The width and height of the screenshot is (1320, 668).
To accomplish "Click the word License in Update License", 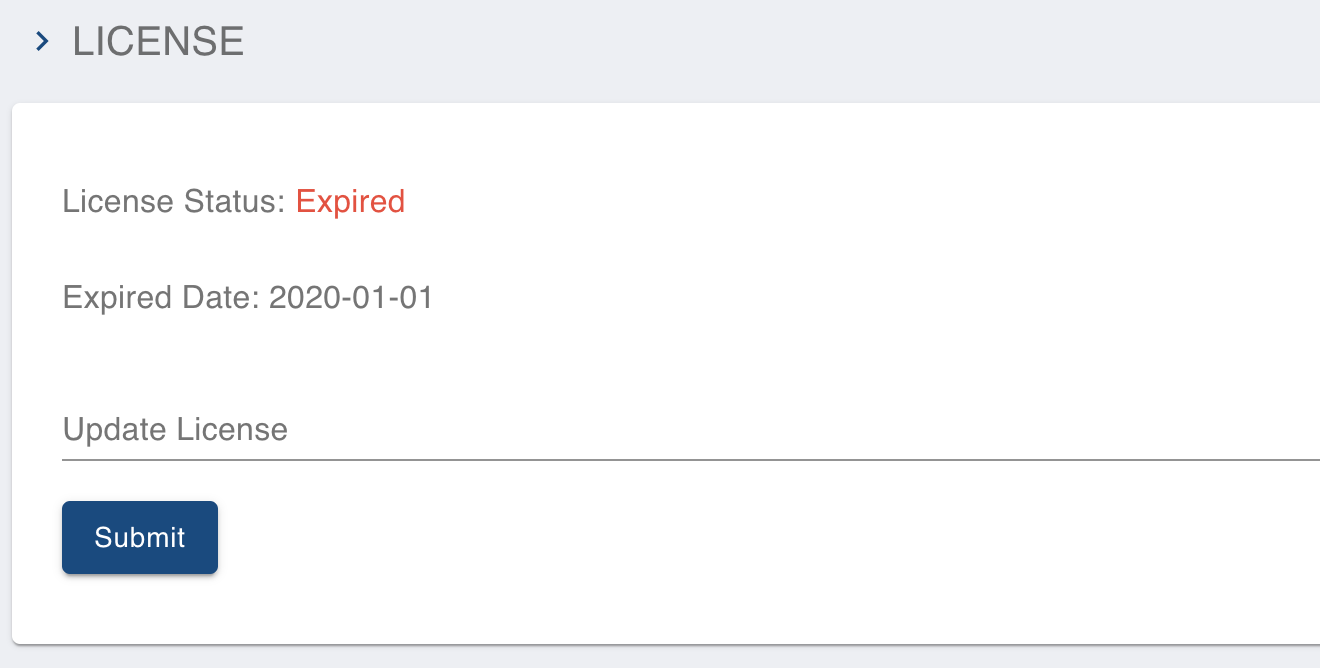I will pos(232,430).
